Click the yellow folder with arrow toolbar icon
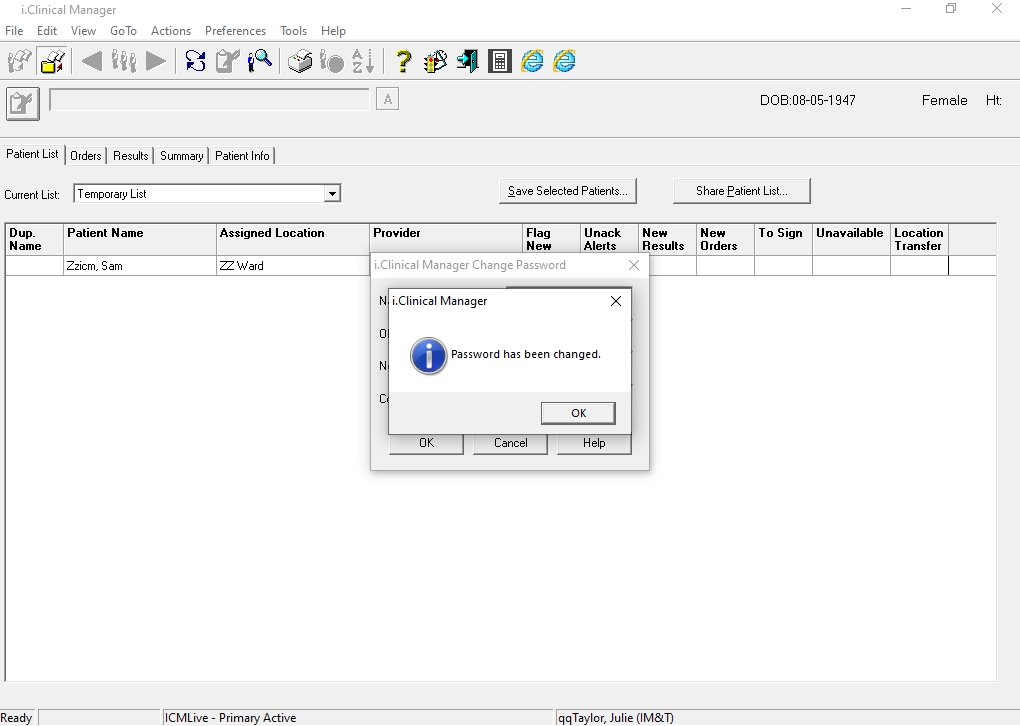Viewport: 1020px width, 726px height. coord(52,61)
